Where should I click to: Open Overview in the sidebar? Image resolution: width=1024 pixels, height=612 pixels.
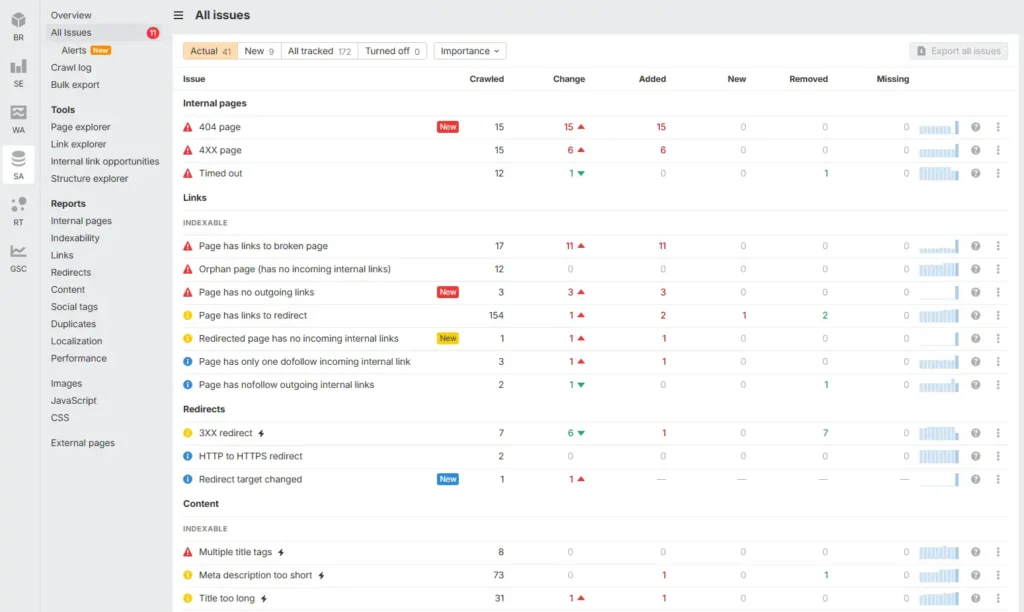click(71, 15)
